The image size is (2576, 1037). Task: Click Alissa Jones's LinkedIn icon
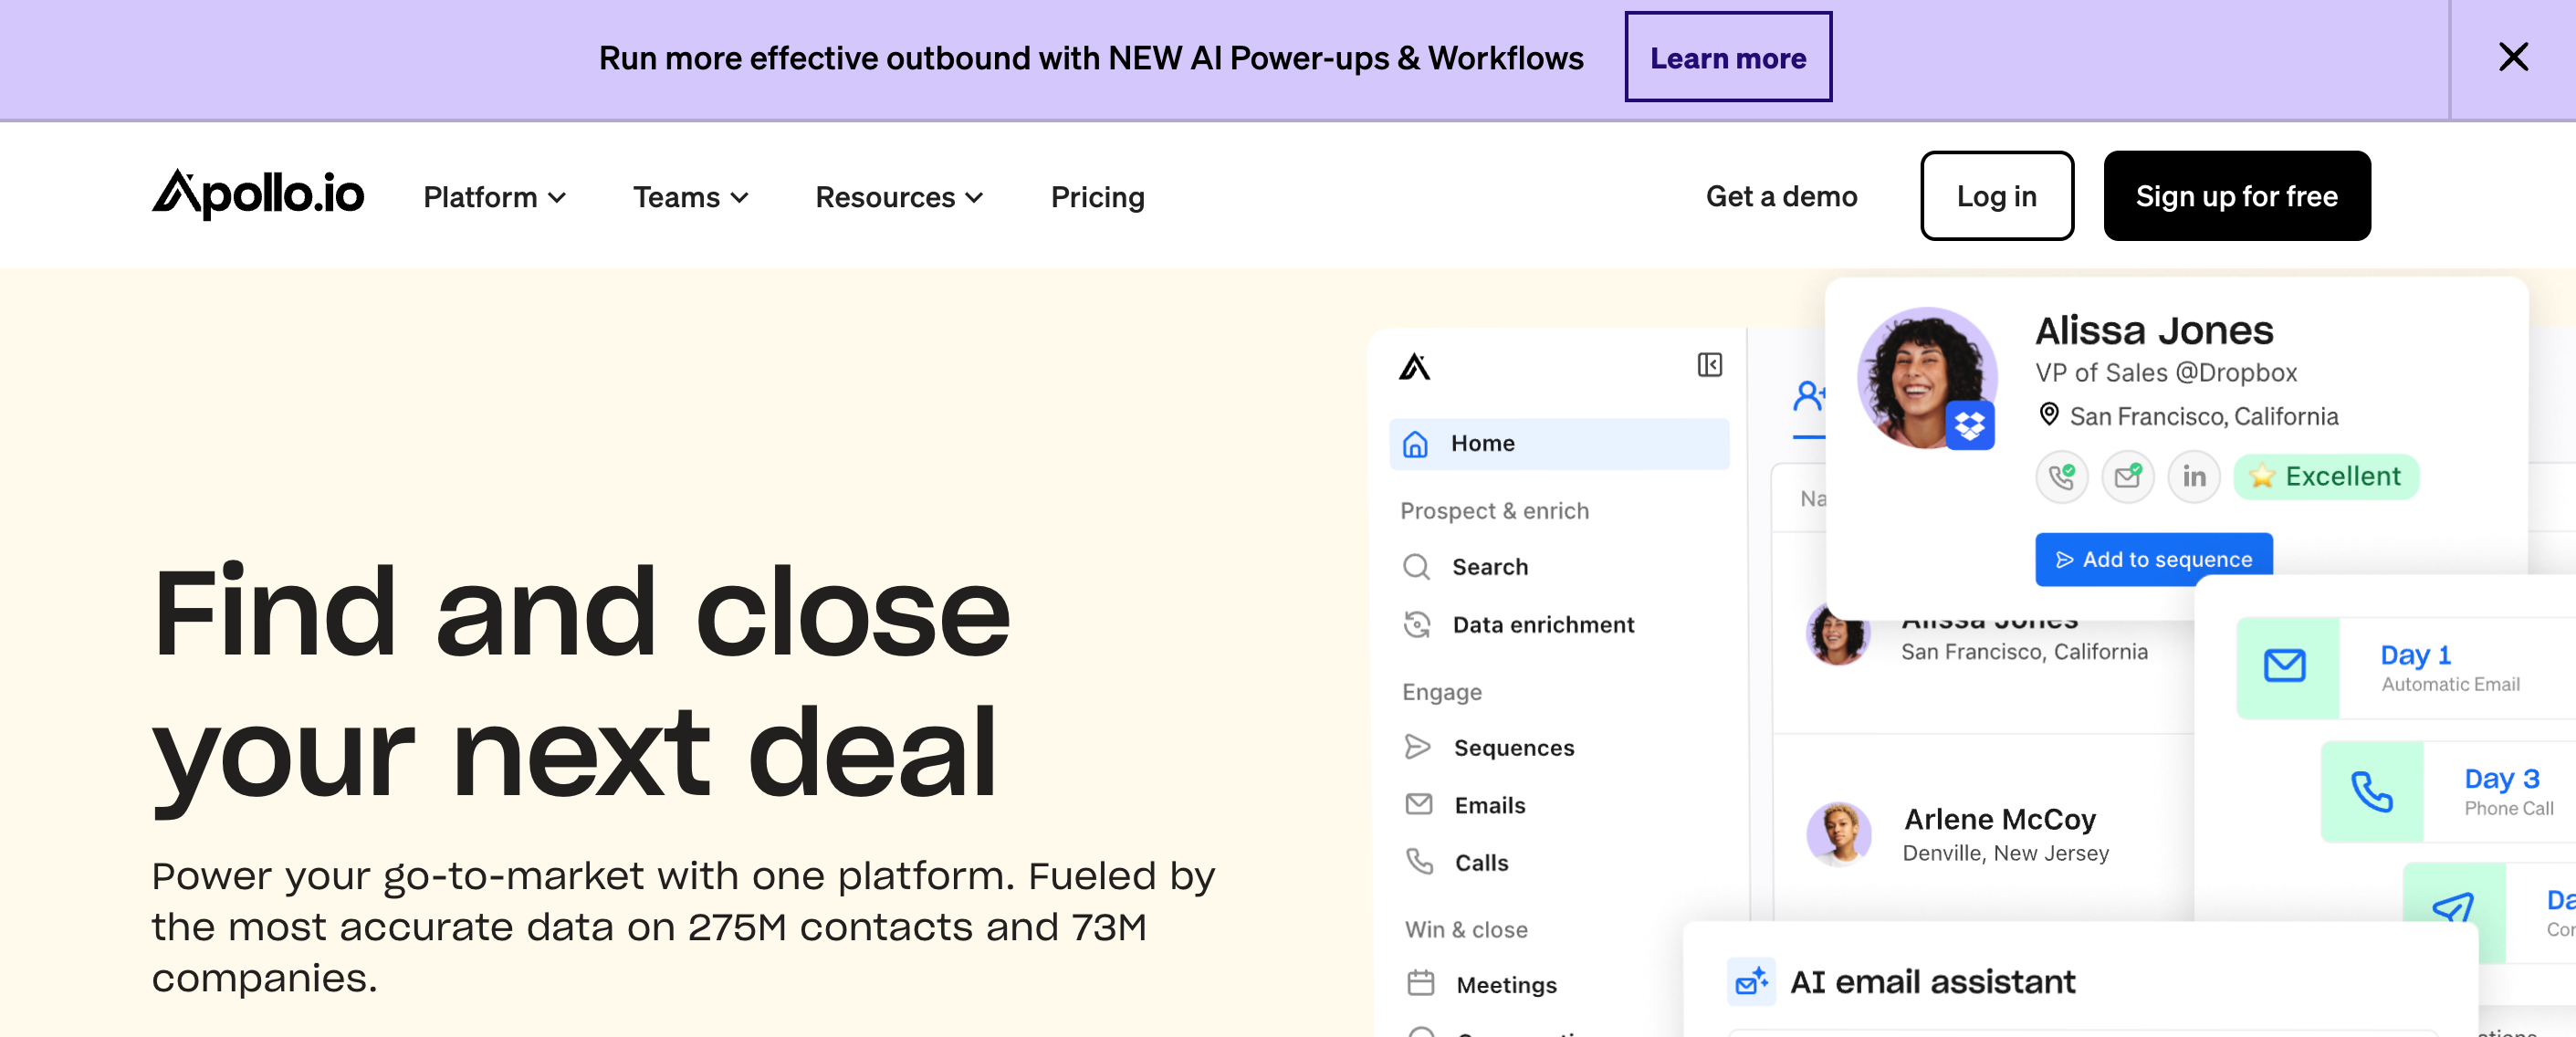pos(2194,477)
